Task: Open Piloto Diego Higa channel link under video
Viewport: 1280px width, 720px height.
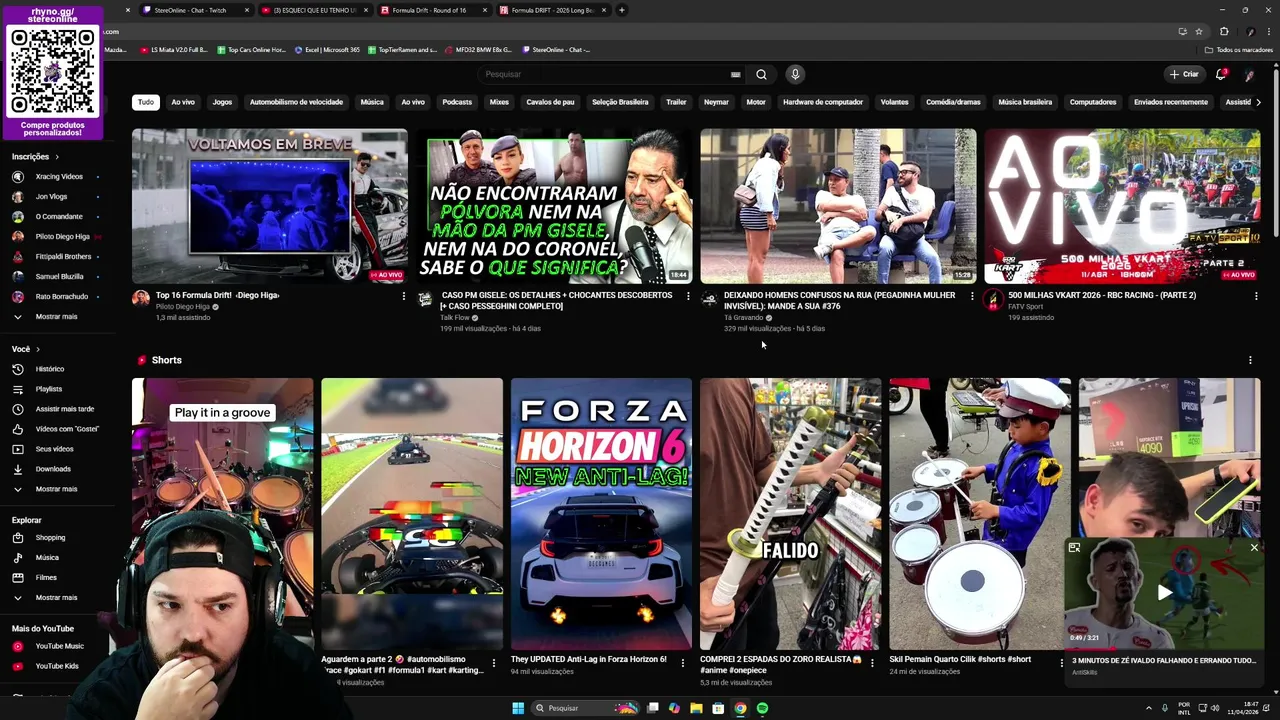Action: (183, 307)
